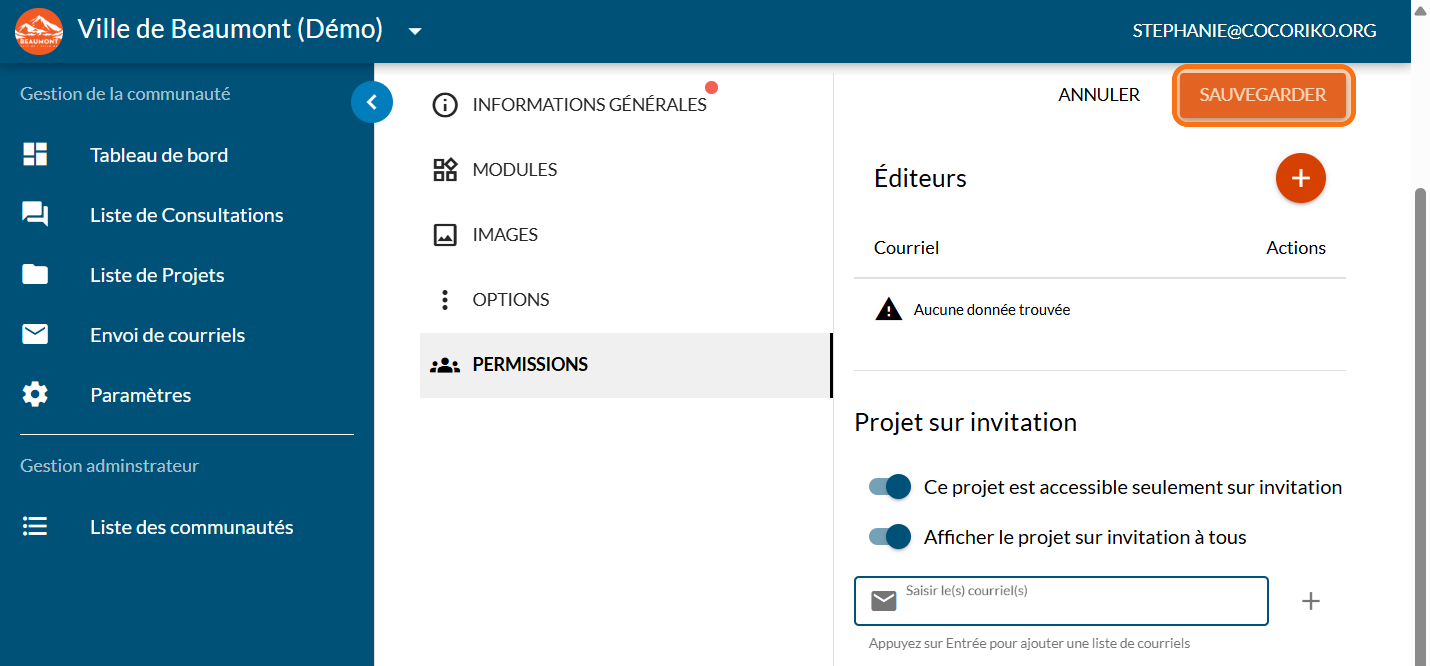Screen dimensions: 1430x666
Task: Click the Annuler button
Action: pos(1099,96)
